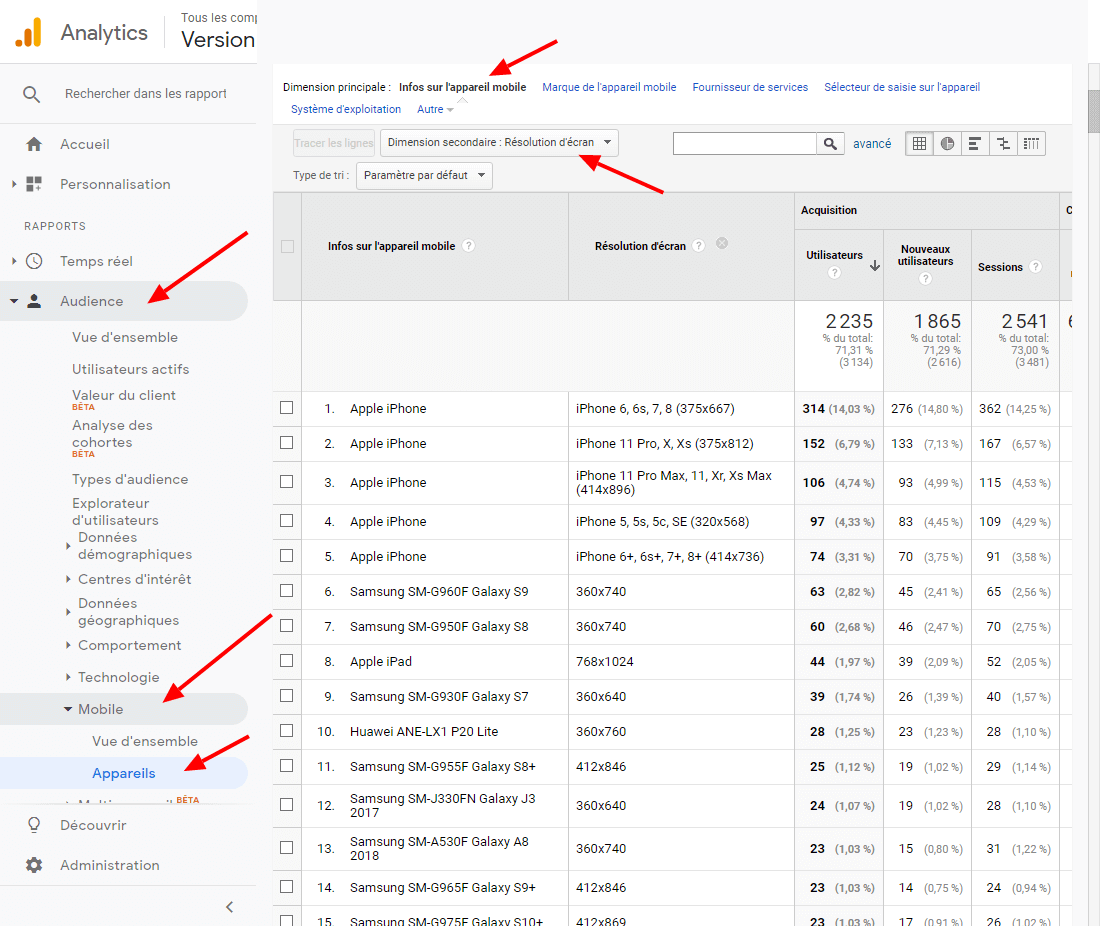Focus the table search input field
This screenshot has height=926, width=1100.
click(x=745, y=144)
